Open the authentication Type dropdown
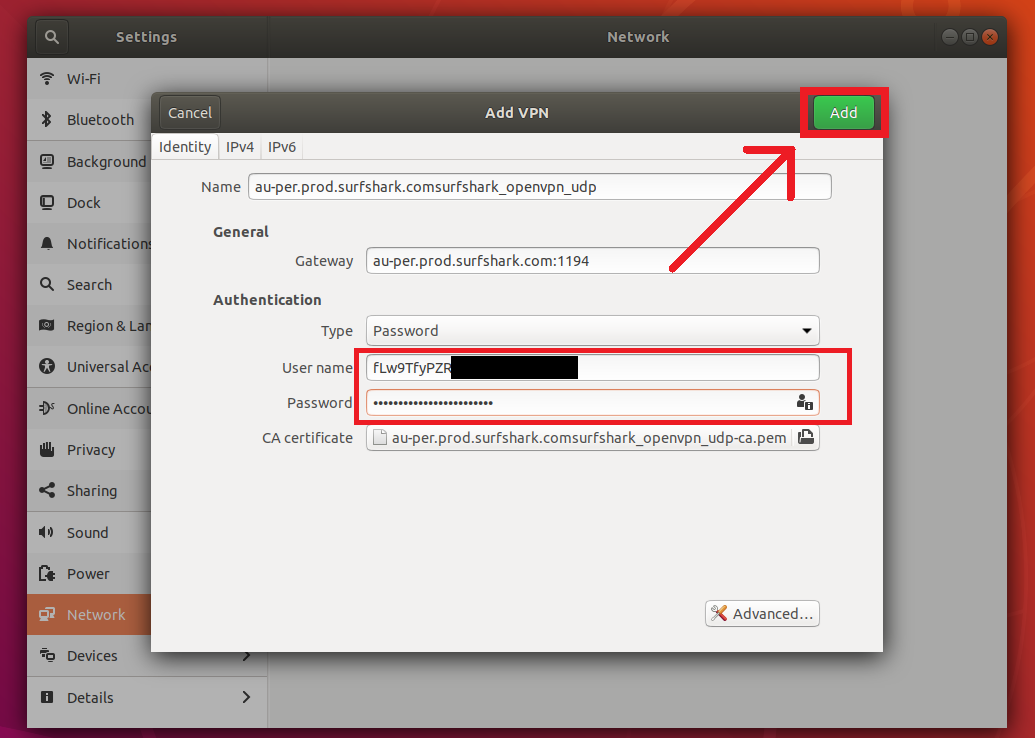Viewport: 1035px width, 738px height. point(592,331)
